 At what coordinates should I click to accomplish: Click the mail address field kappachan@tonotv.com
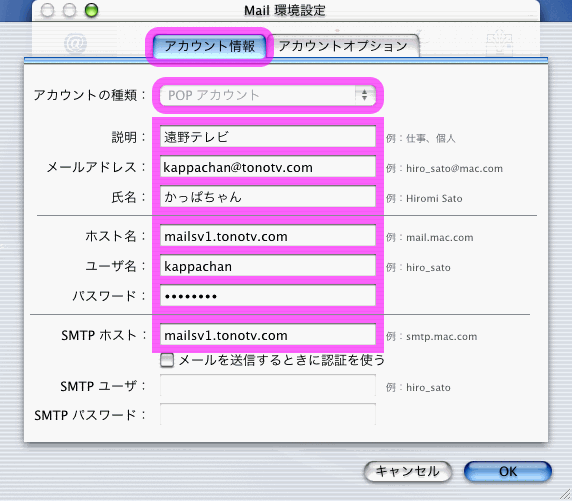pos(268,167)
